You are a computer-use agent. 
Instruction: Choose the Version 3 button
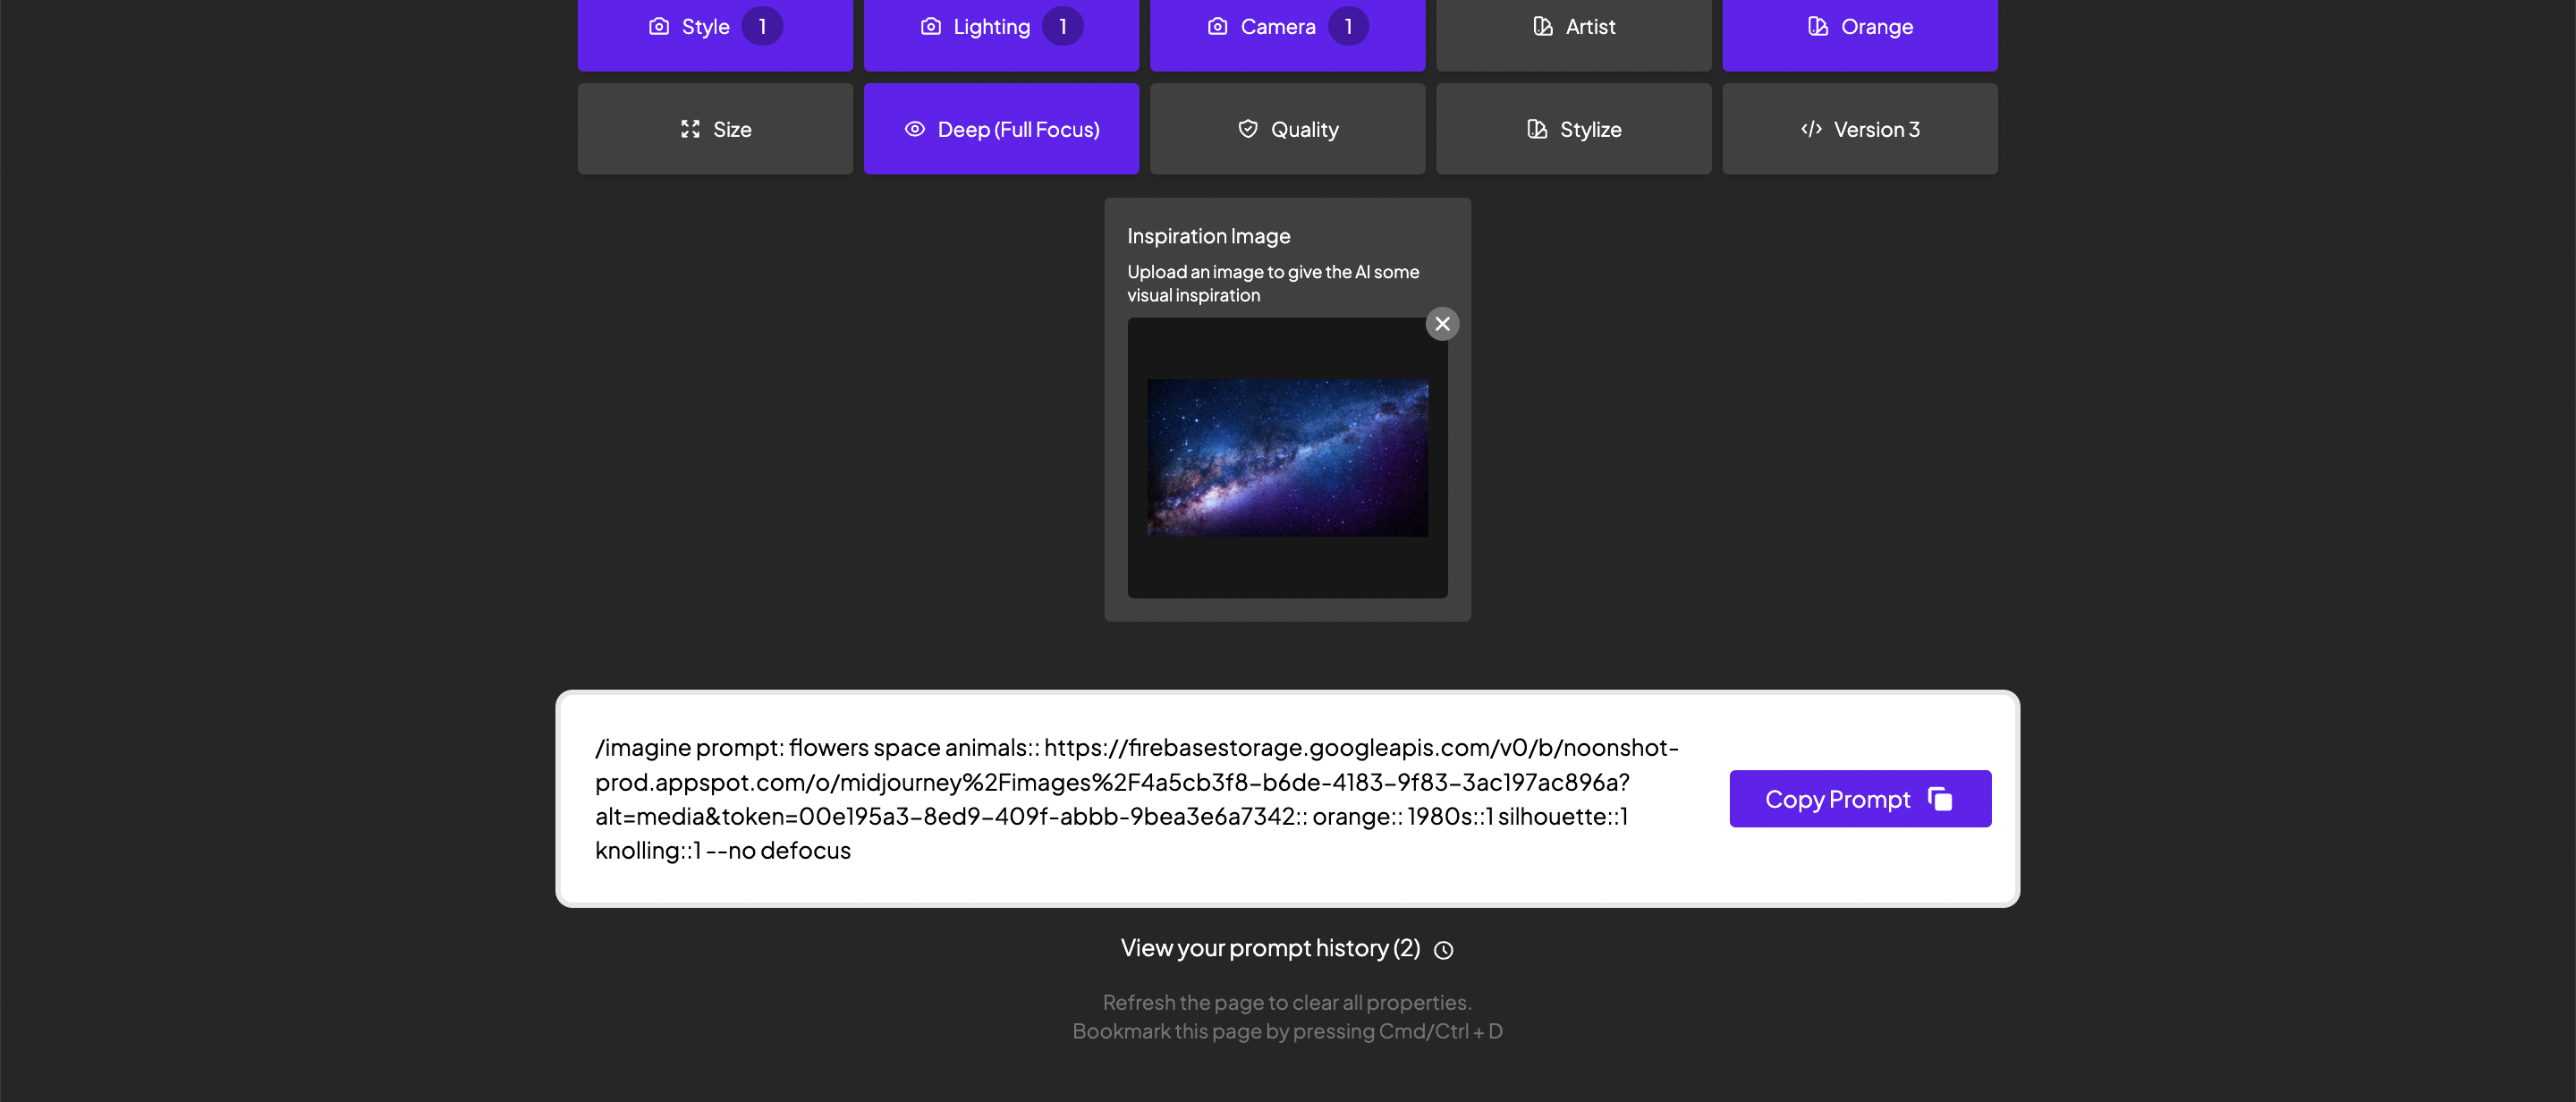[1859, 129]
